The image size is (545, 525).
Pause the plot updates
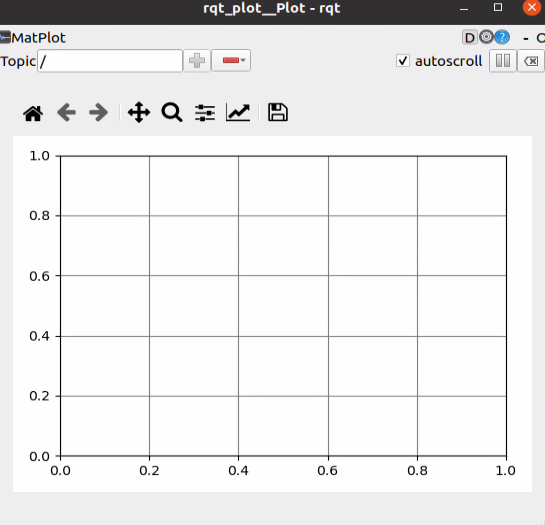[503, 61]
